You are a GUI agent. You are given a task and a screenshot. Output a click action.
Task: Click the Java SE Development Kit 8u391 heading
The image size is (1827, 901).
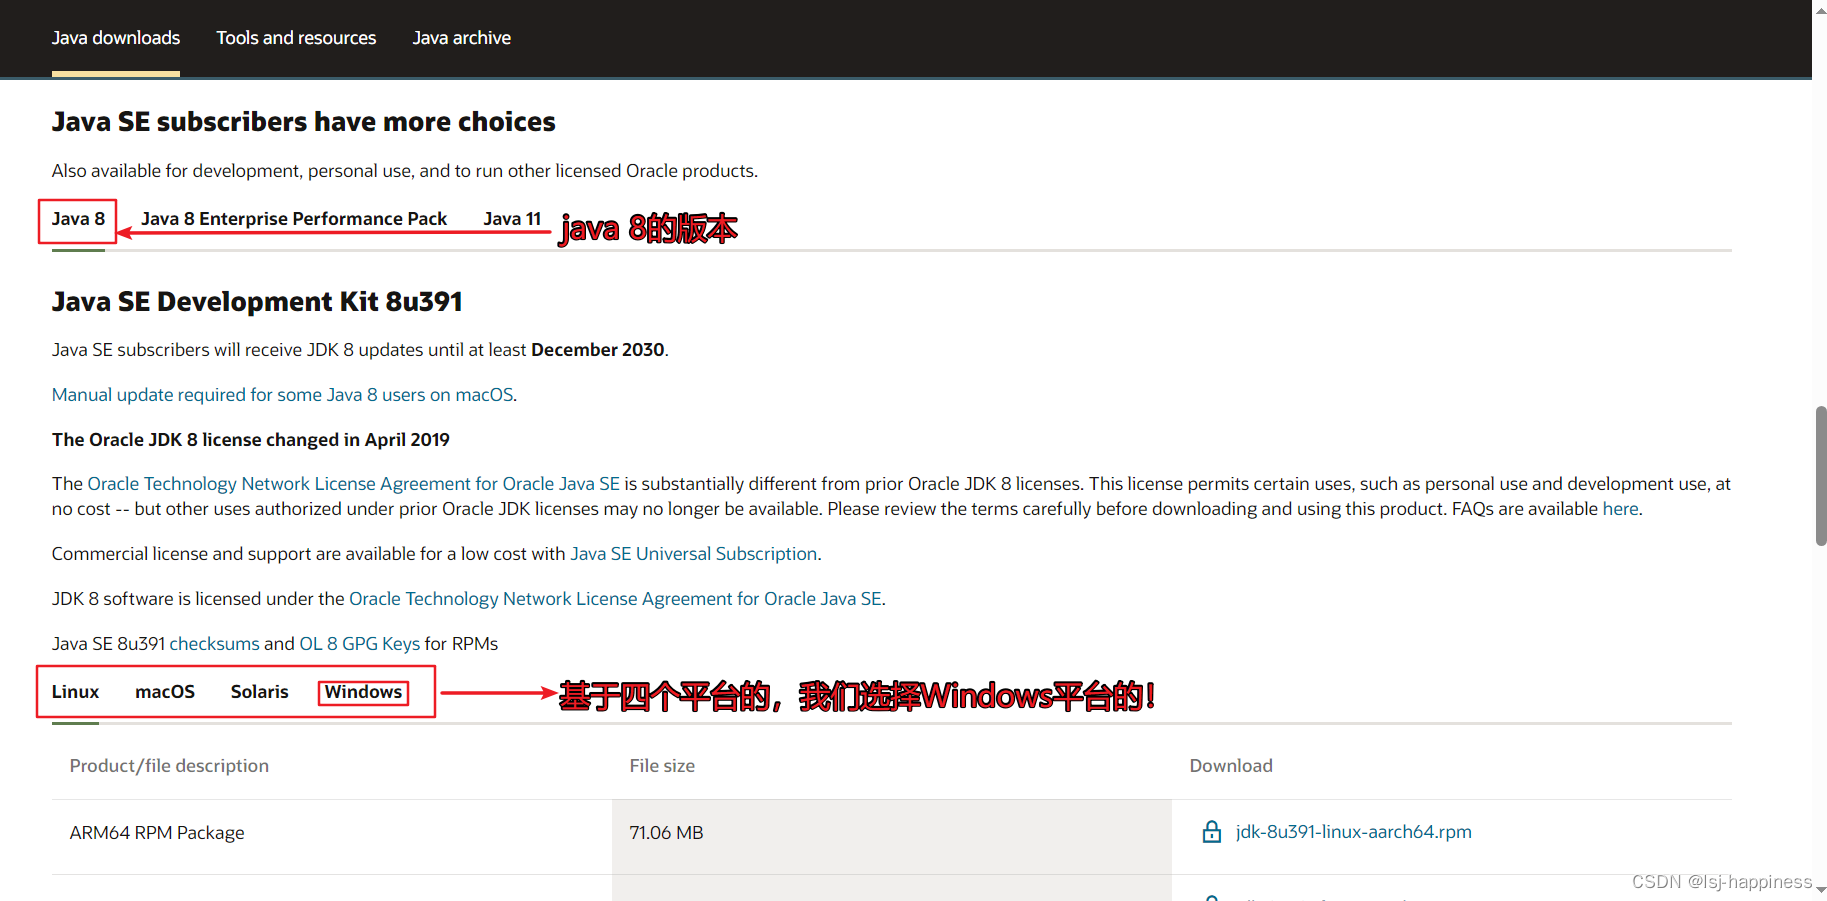click(x=257, y=302)
